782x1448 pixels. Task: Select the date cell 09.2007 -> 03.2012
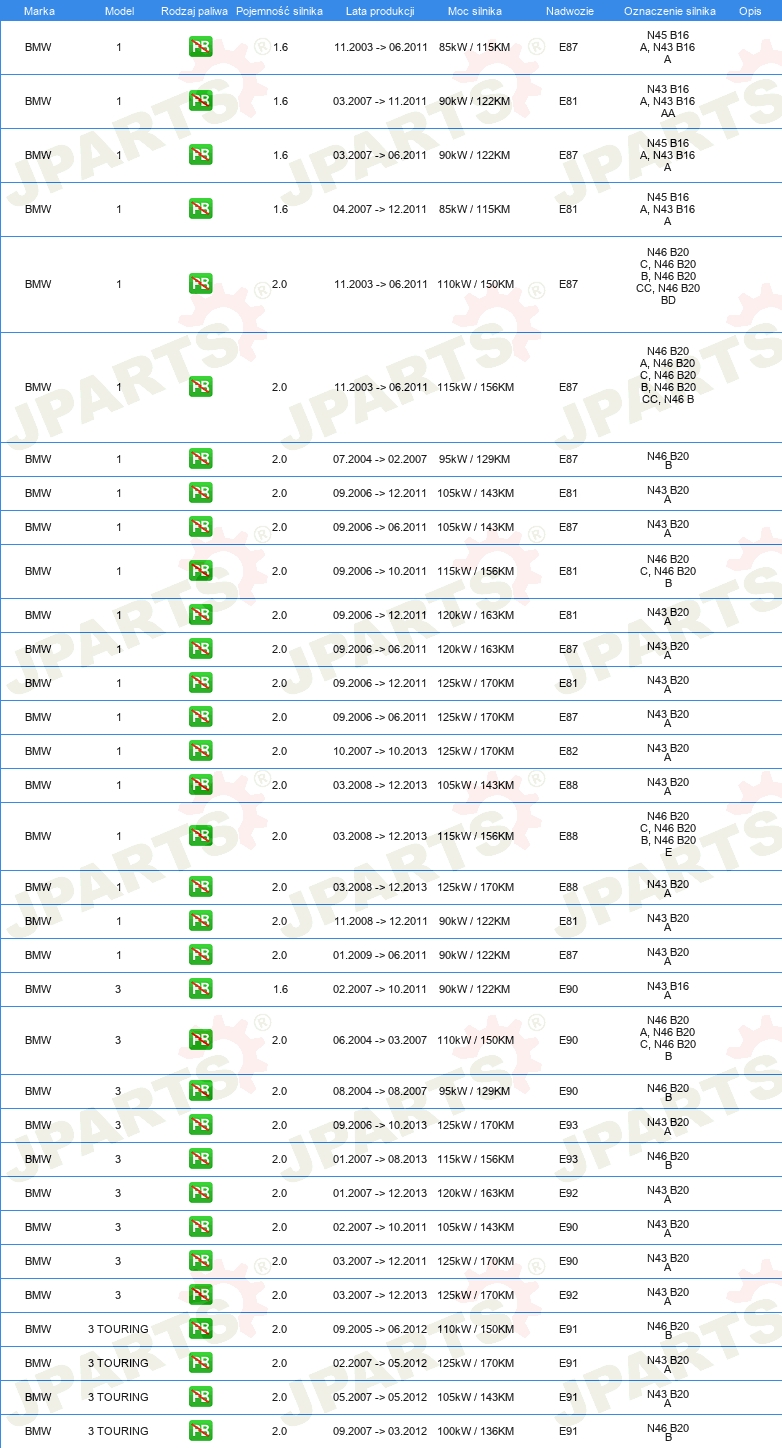[x=380, y=1431]
